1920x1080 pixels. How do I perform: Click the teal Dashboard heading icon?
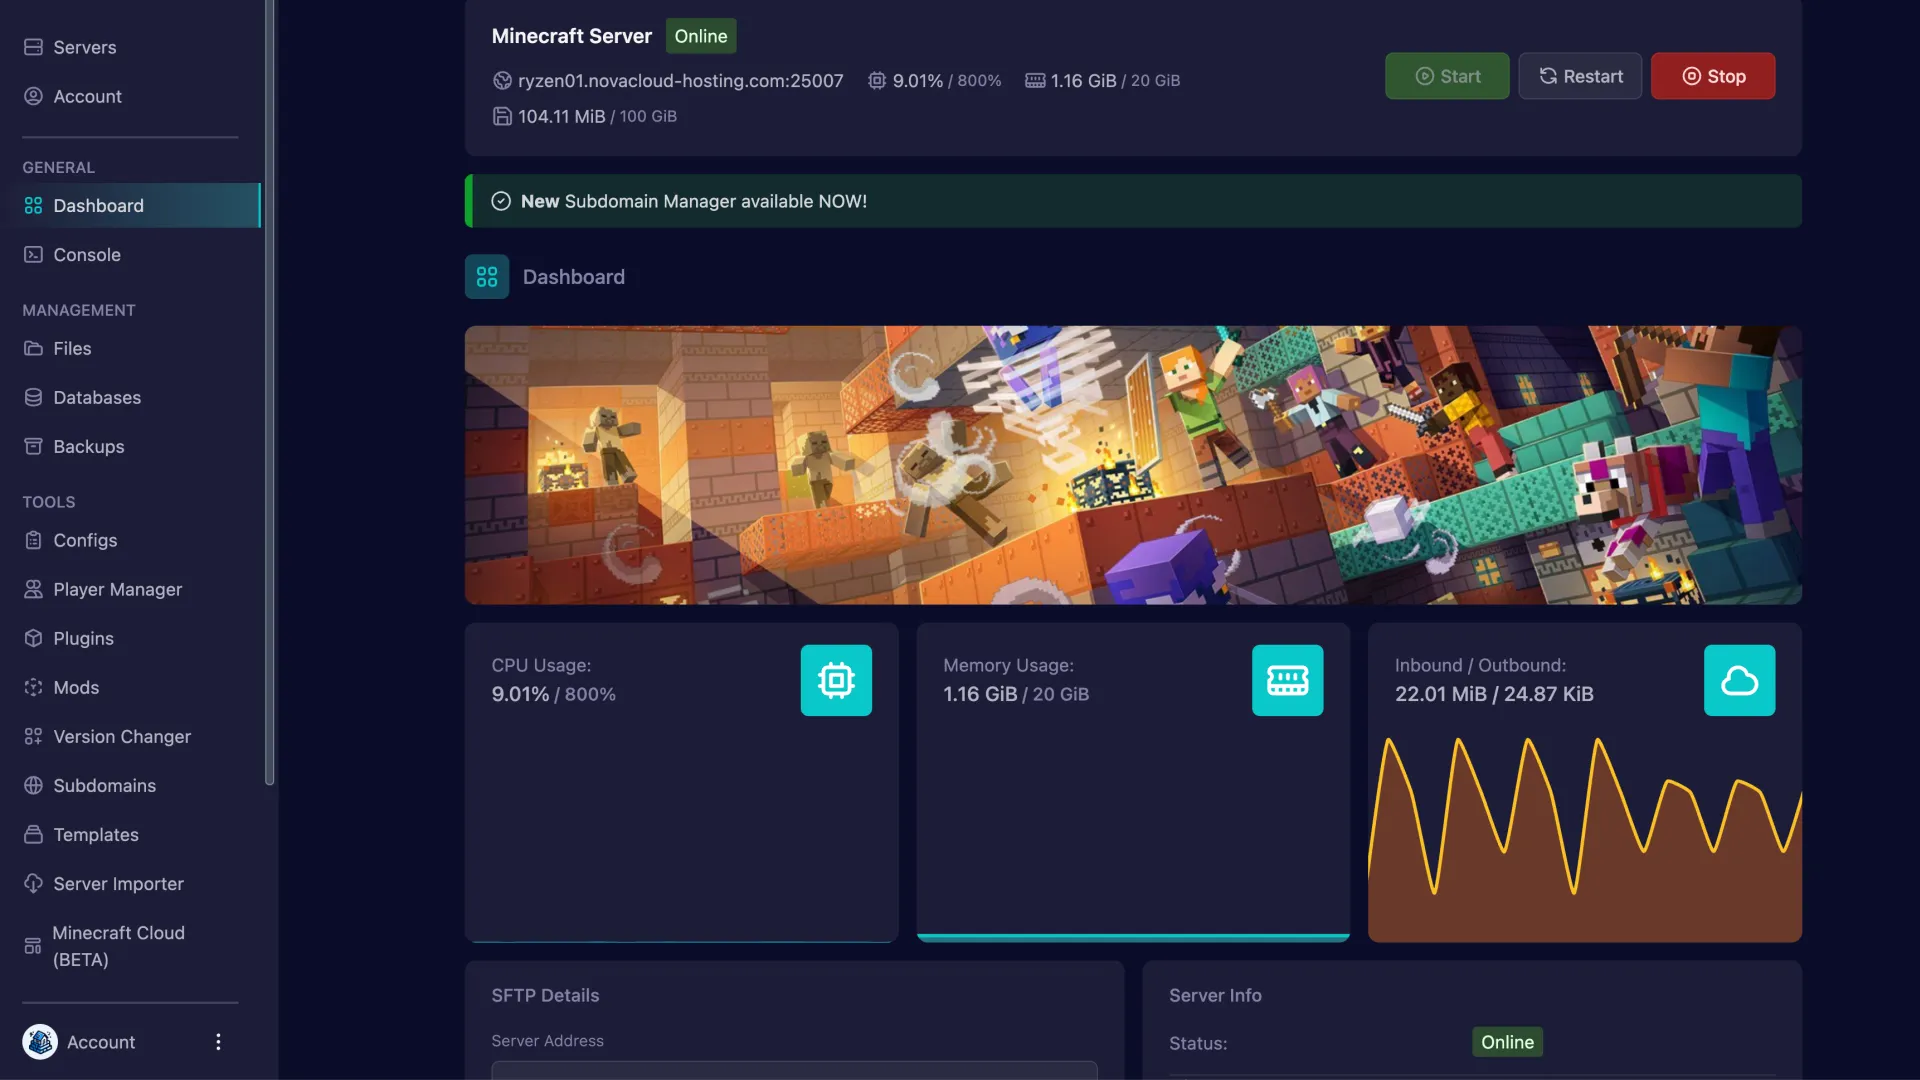[487, 277]
